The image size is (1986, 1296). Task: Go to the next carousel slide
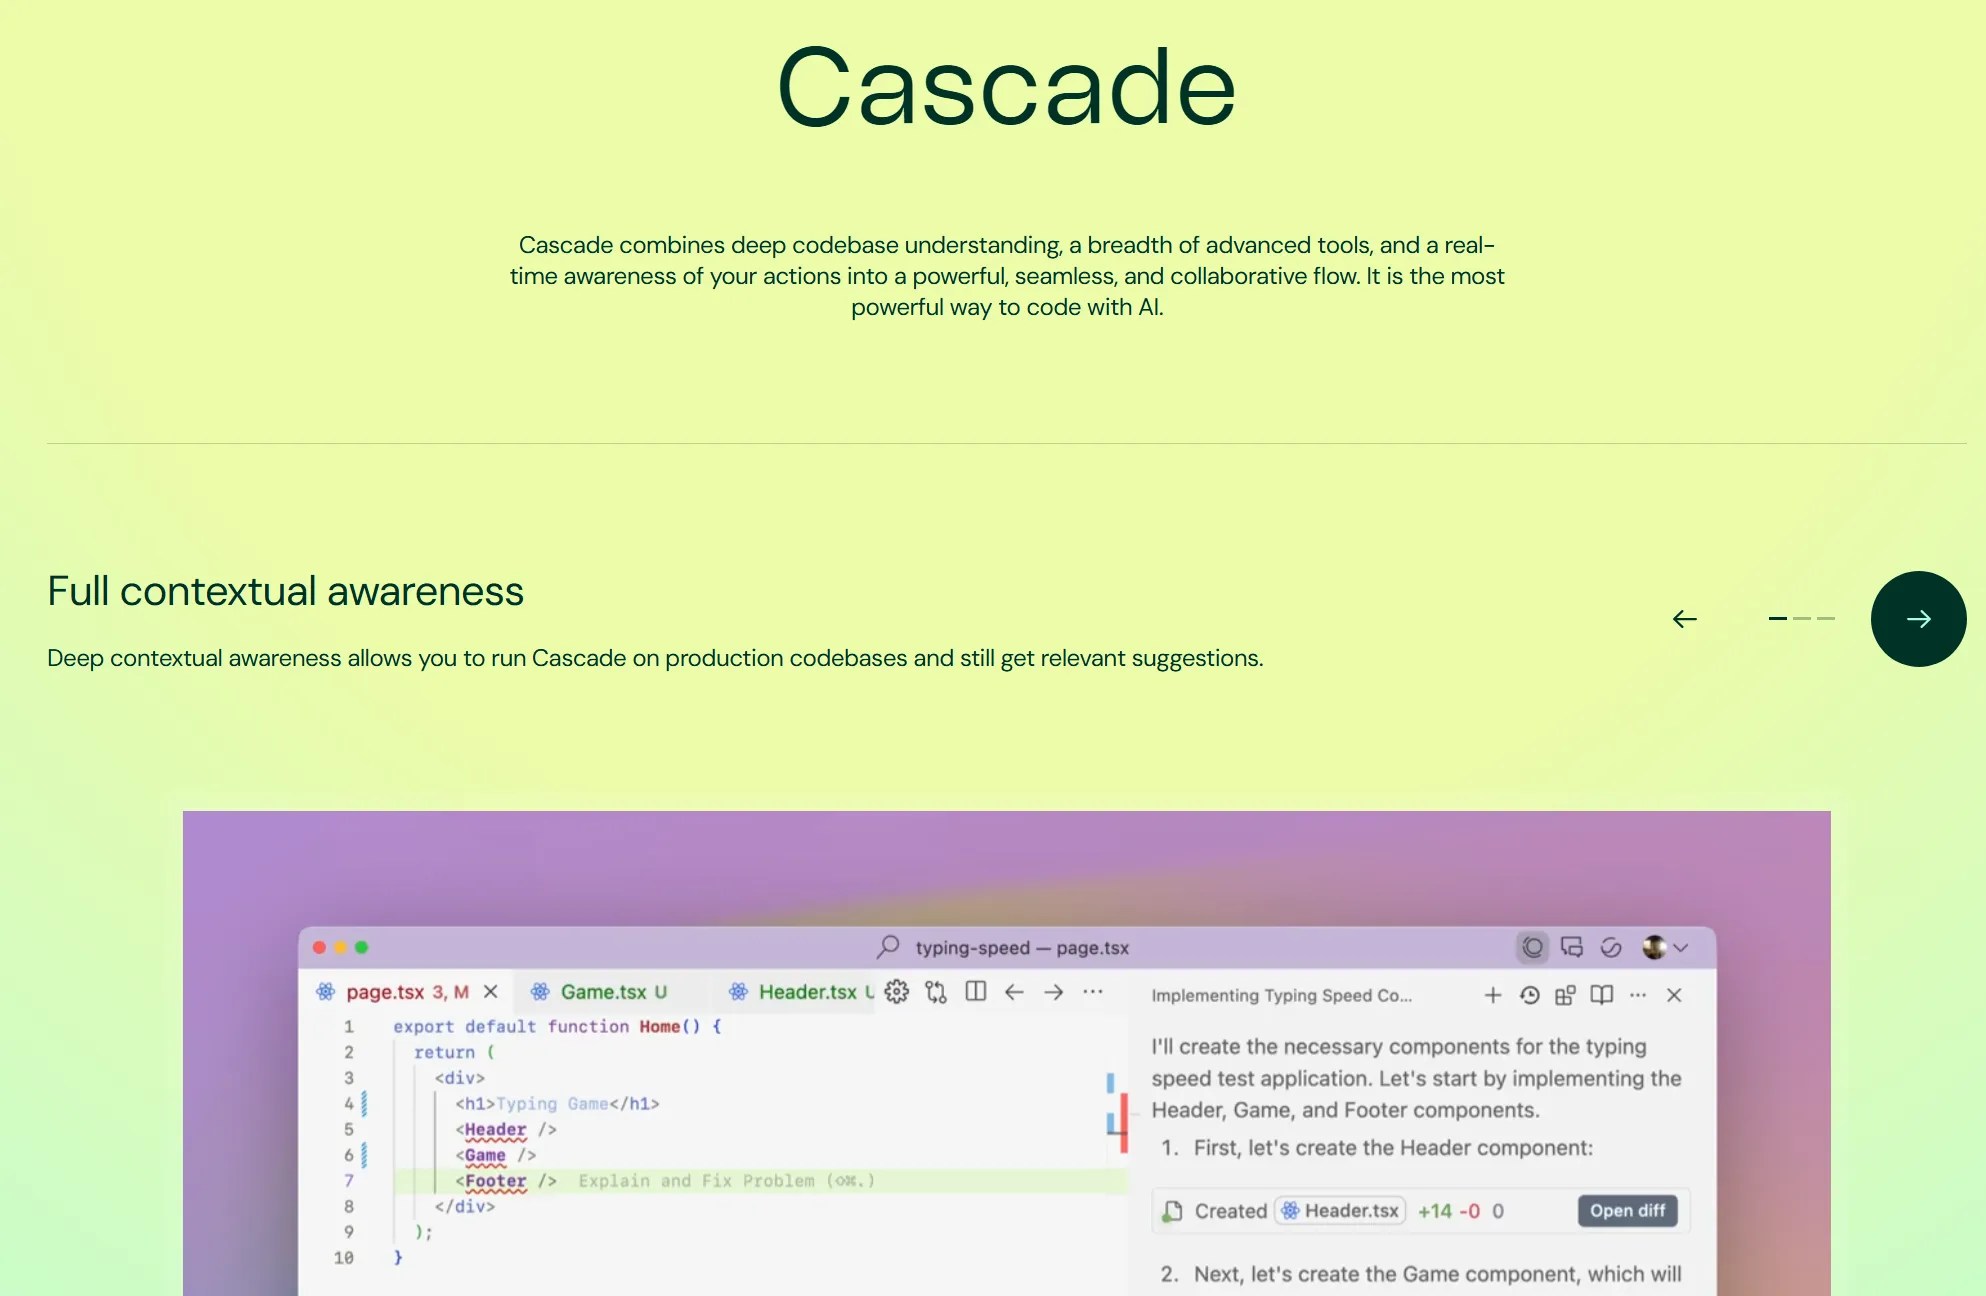1918,619
